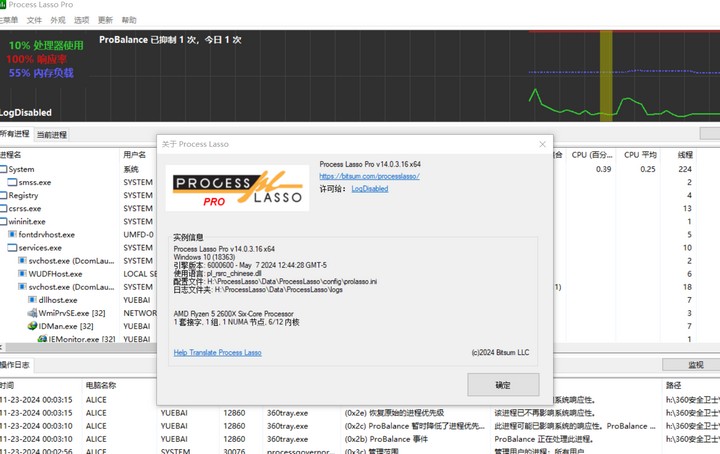Open the bitsum.com/processlasso link
Screen dimensions: 720x454
coord(369,176)
